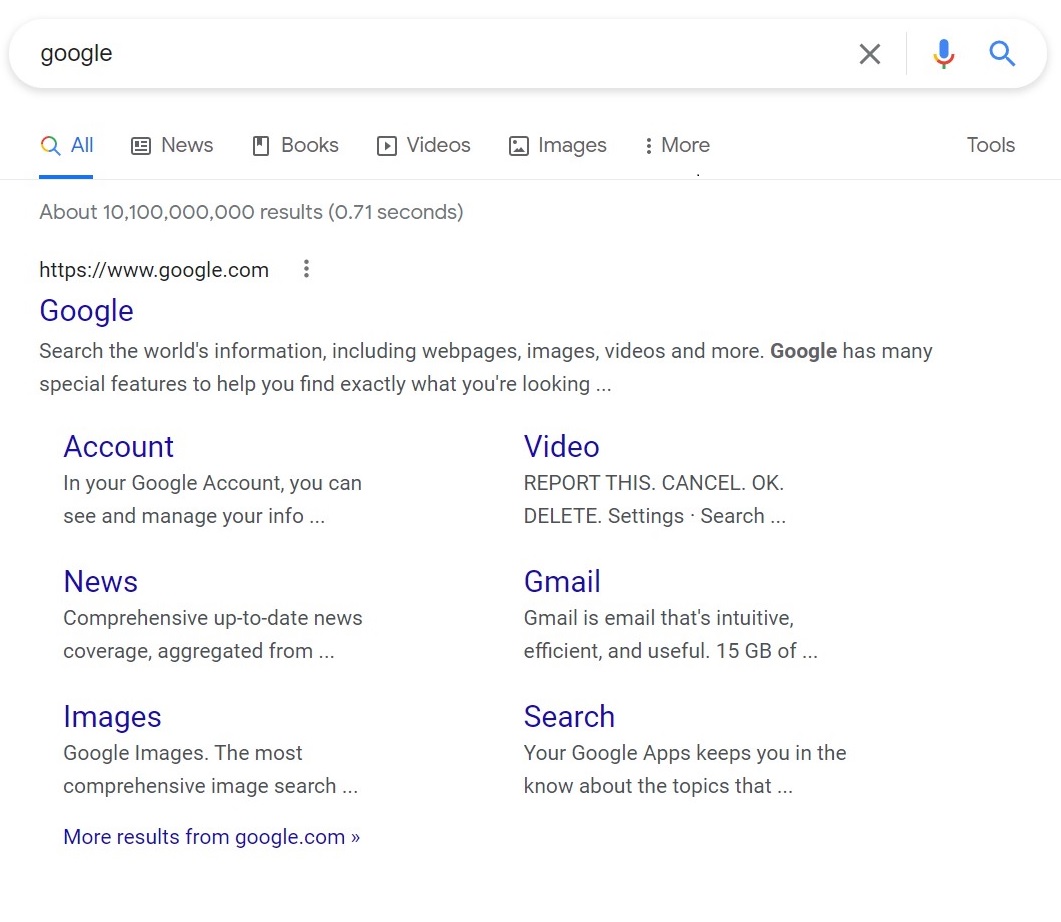Open the News sitelink heading
This screenshot has height=922, width=1061.
pos(101,581)
